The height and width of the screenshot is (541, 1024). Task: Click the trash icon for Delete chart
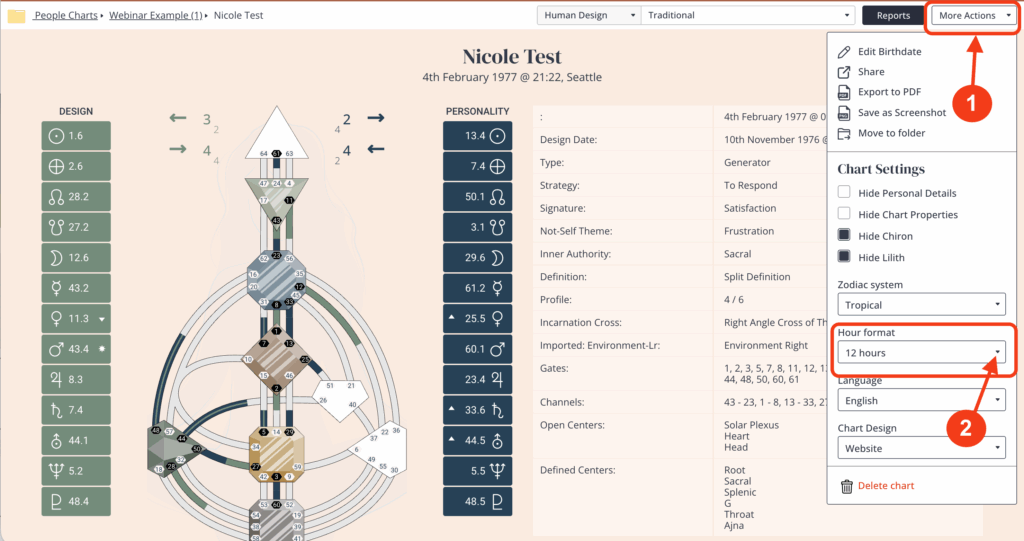point(846,486)
